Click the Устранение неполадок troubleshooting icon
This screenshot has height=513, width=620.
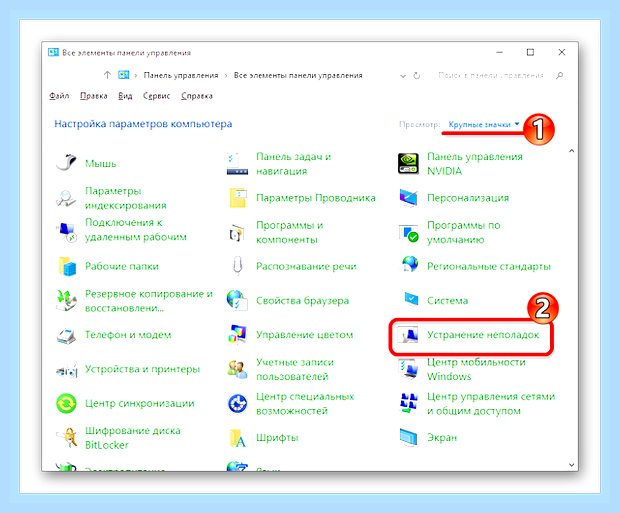point(408,335)
